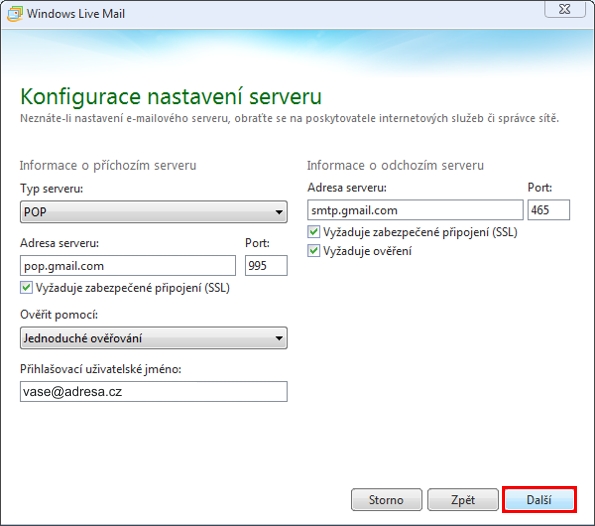Click the label Ověřit pomocí:
This screenshot has width=595, height=526.
click(x=59, y=315)
